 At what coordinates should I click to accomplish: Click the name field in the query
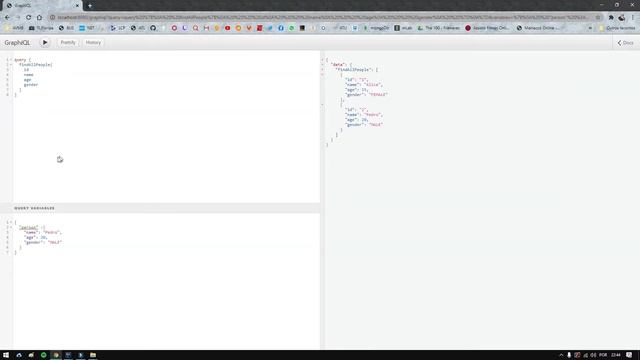pyautogui.click(x=28, y=75)
